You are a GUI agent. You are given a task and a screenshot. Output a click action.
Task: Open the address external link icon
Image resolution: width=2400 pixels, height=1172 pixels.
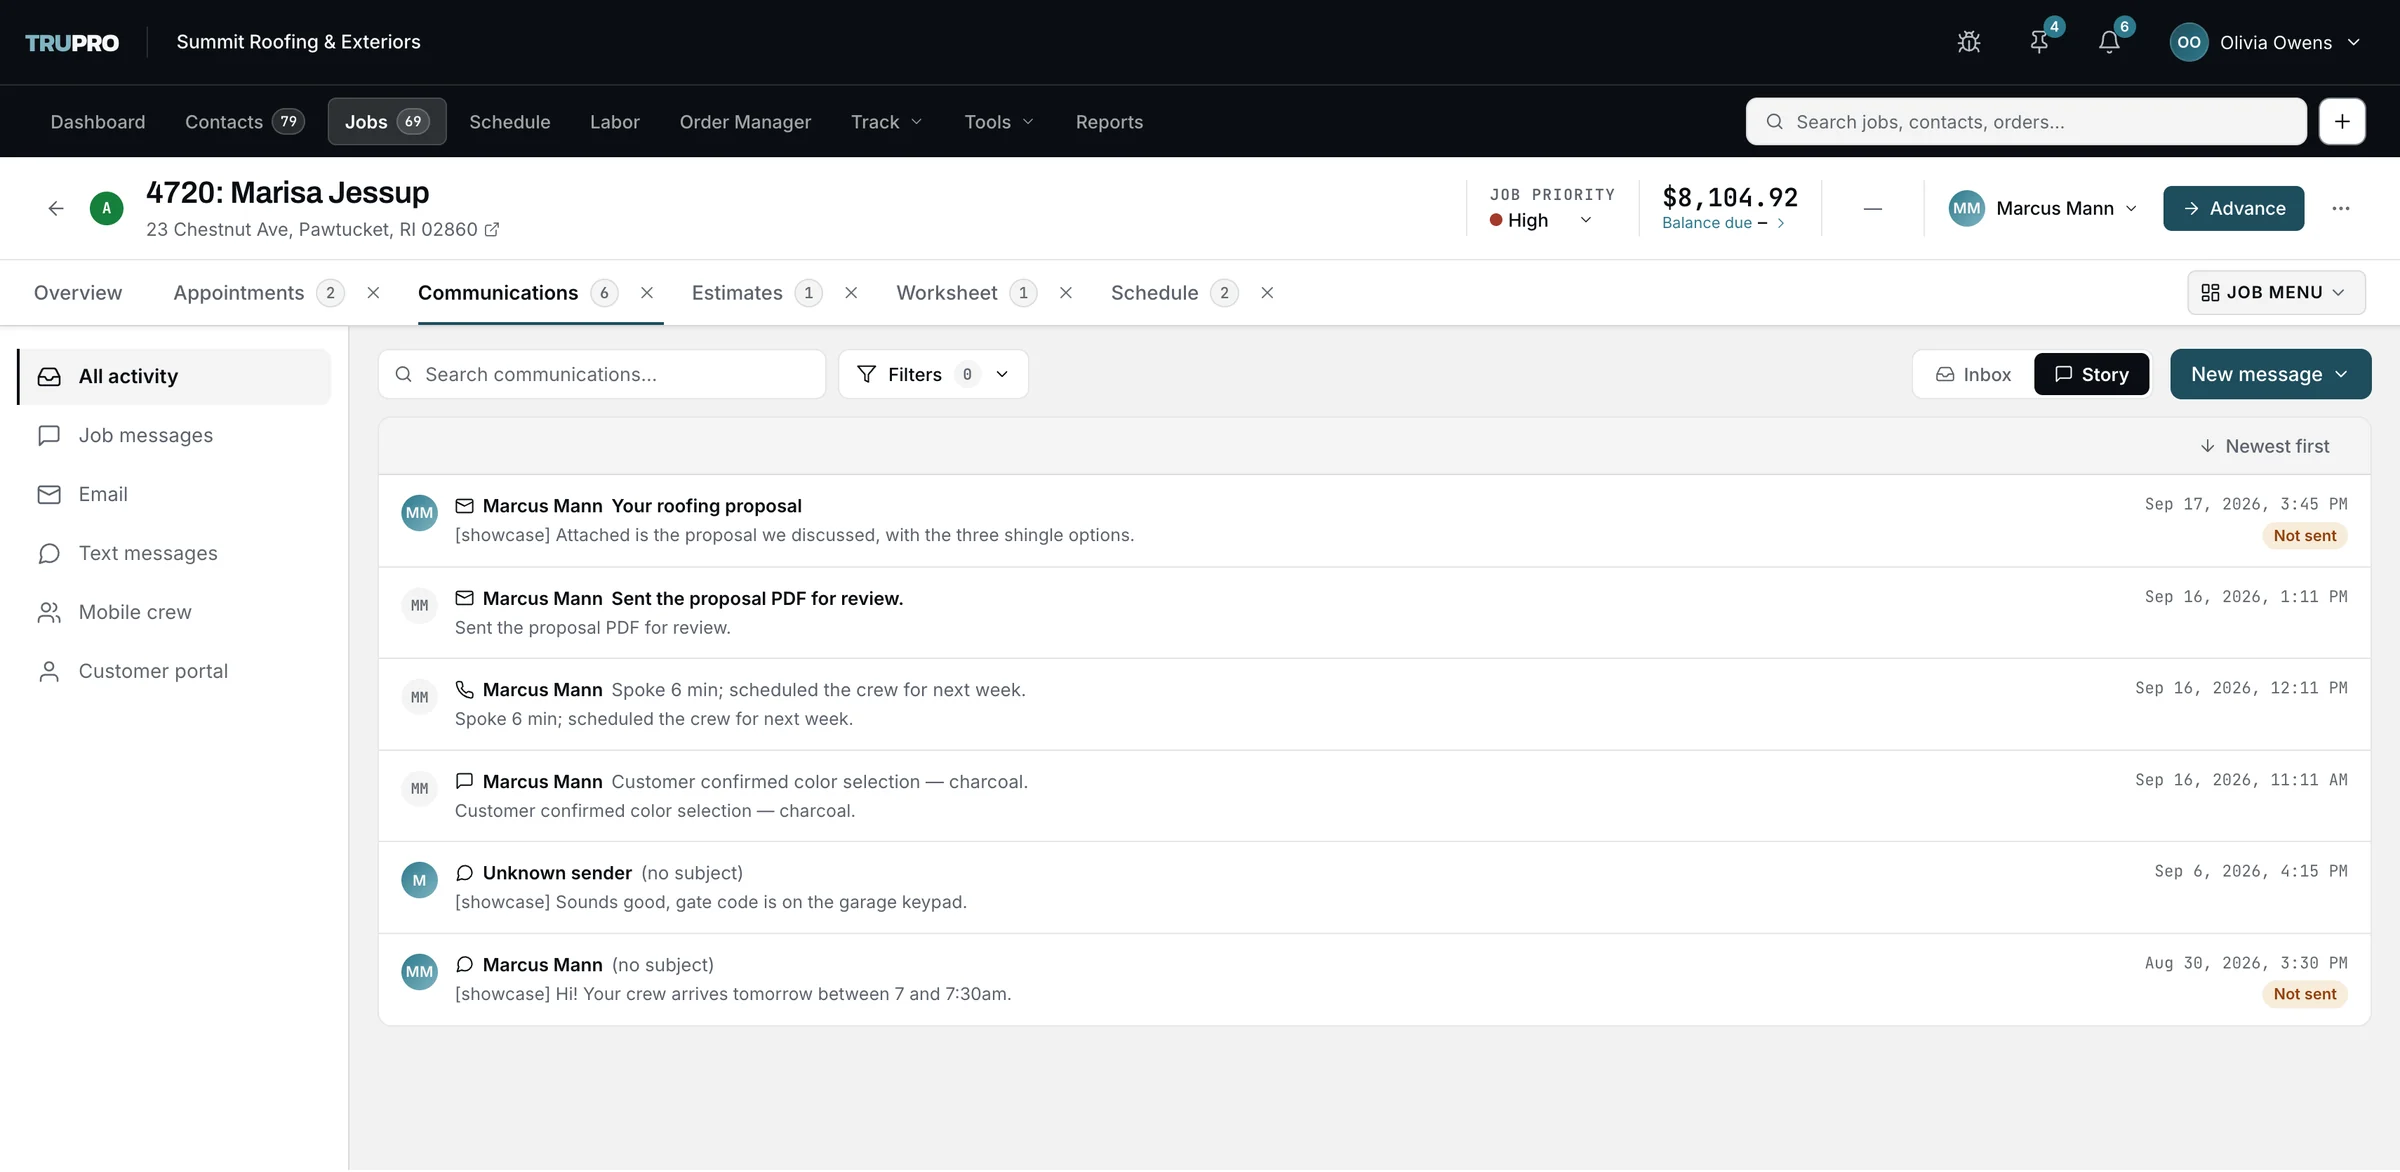point(491,230)
